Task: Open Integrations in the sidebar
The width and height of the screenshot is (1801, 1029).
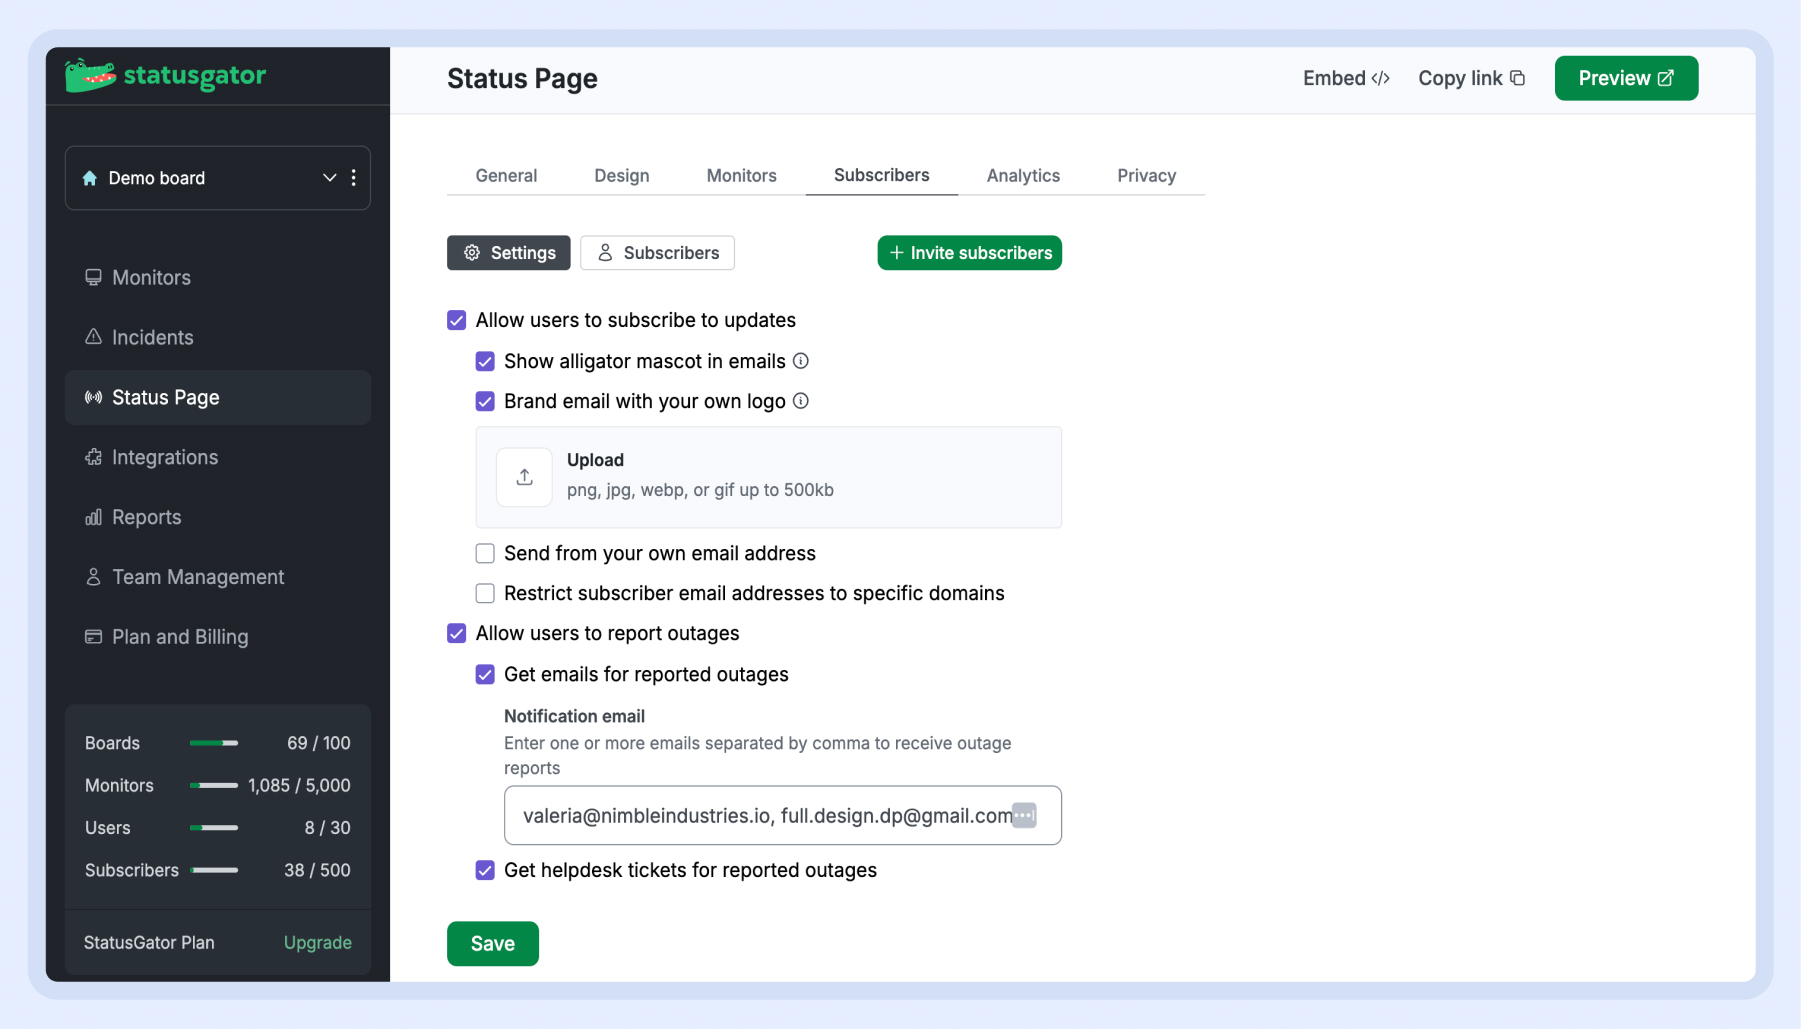Action: 165,457
